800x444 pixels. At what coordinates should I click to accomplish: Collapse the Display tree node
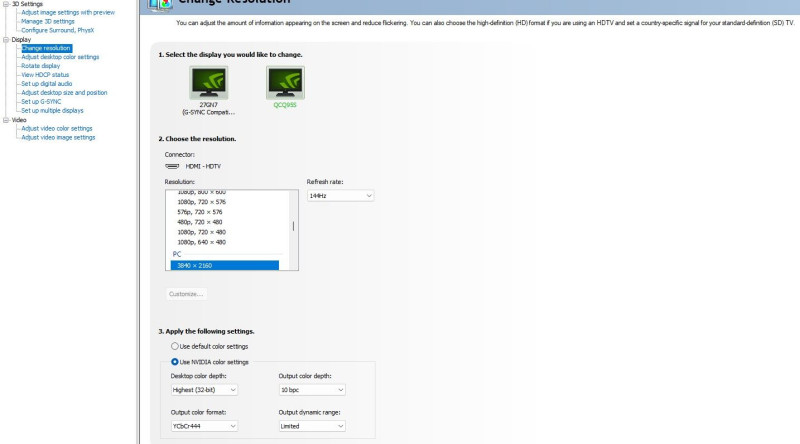6,39
